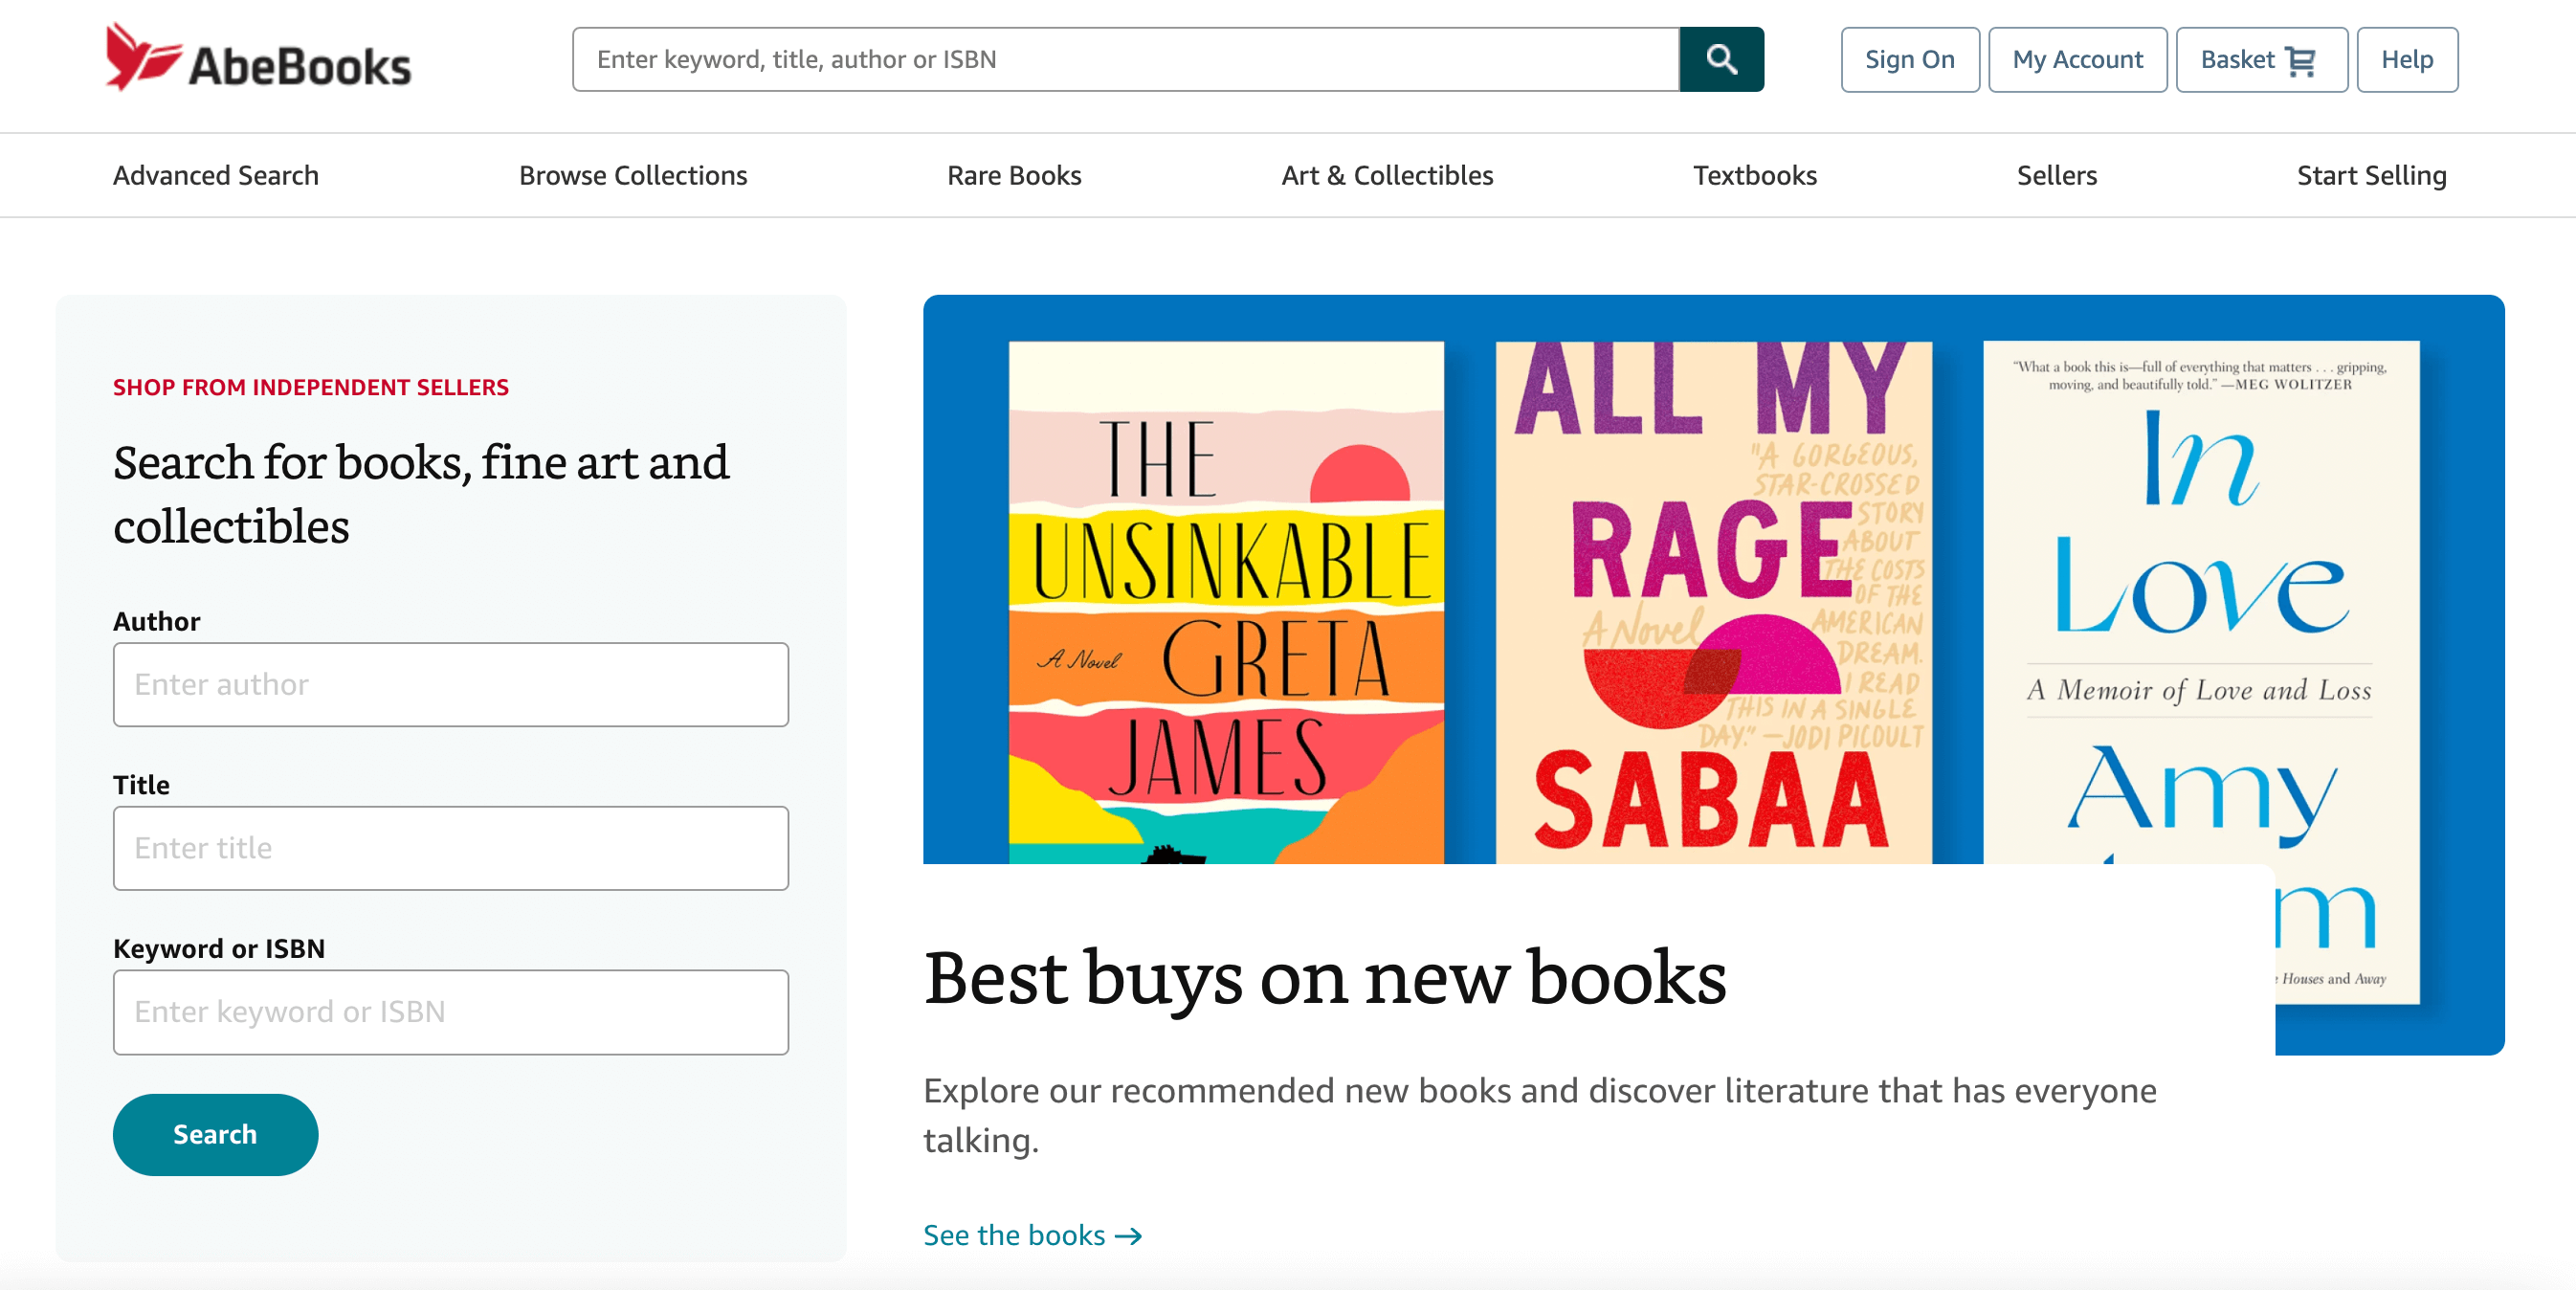Navigate to Rare Books

pyautogui.click(x=1014, y=175)
